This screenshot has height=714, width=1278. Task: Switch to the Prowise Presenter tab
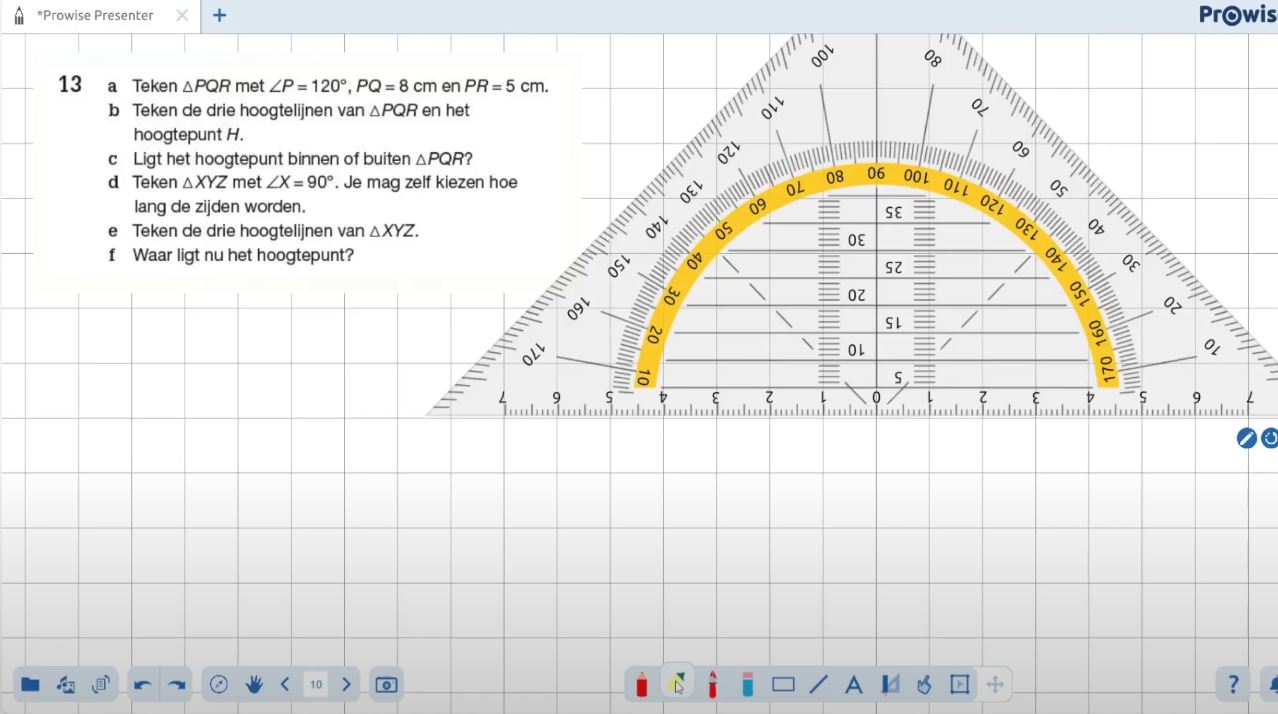95,16
